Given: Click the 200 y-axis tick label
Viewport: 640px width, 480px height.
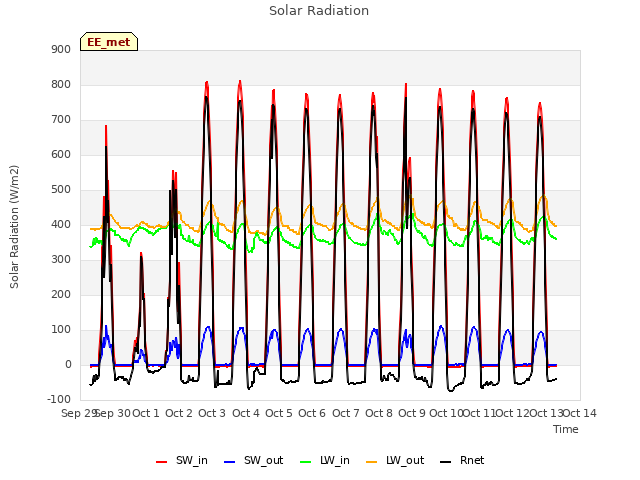Looking at the screenshot, I should click(61, 295).
